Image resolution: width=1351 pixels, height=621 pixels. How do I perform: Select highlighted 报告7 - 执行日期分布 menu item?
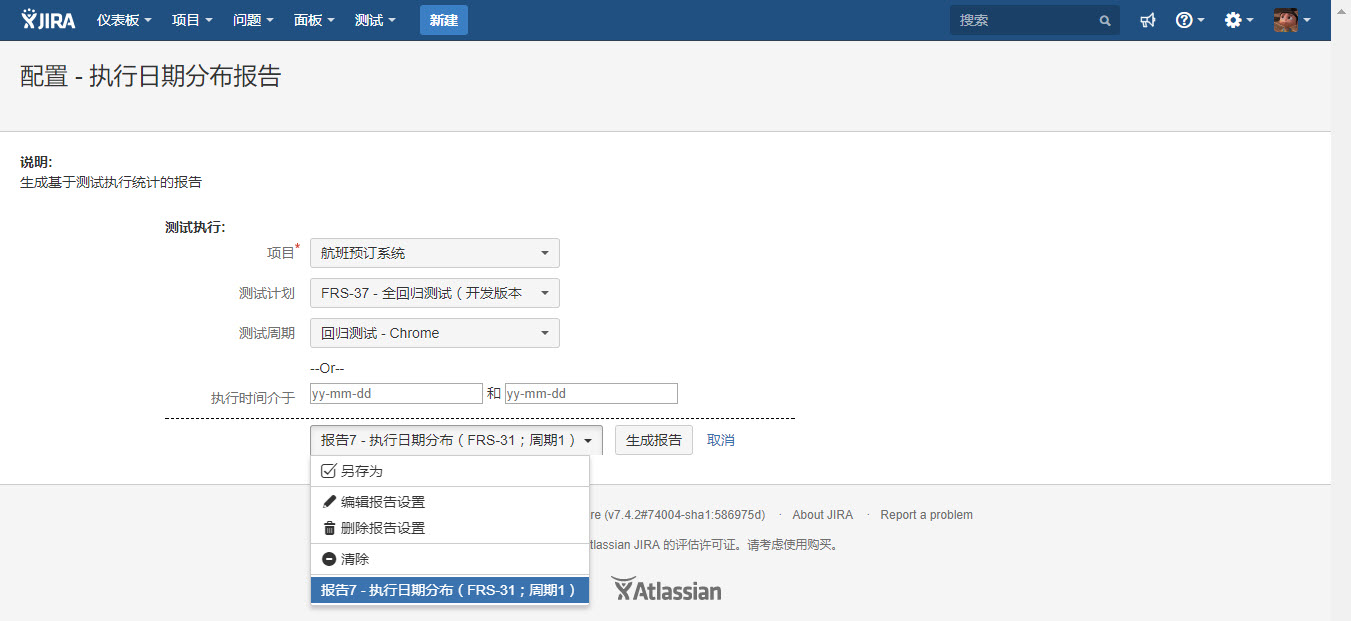click(x=450, y=590)
